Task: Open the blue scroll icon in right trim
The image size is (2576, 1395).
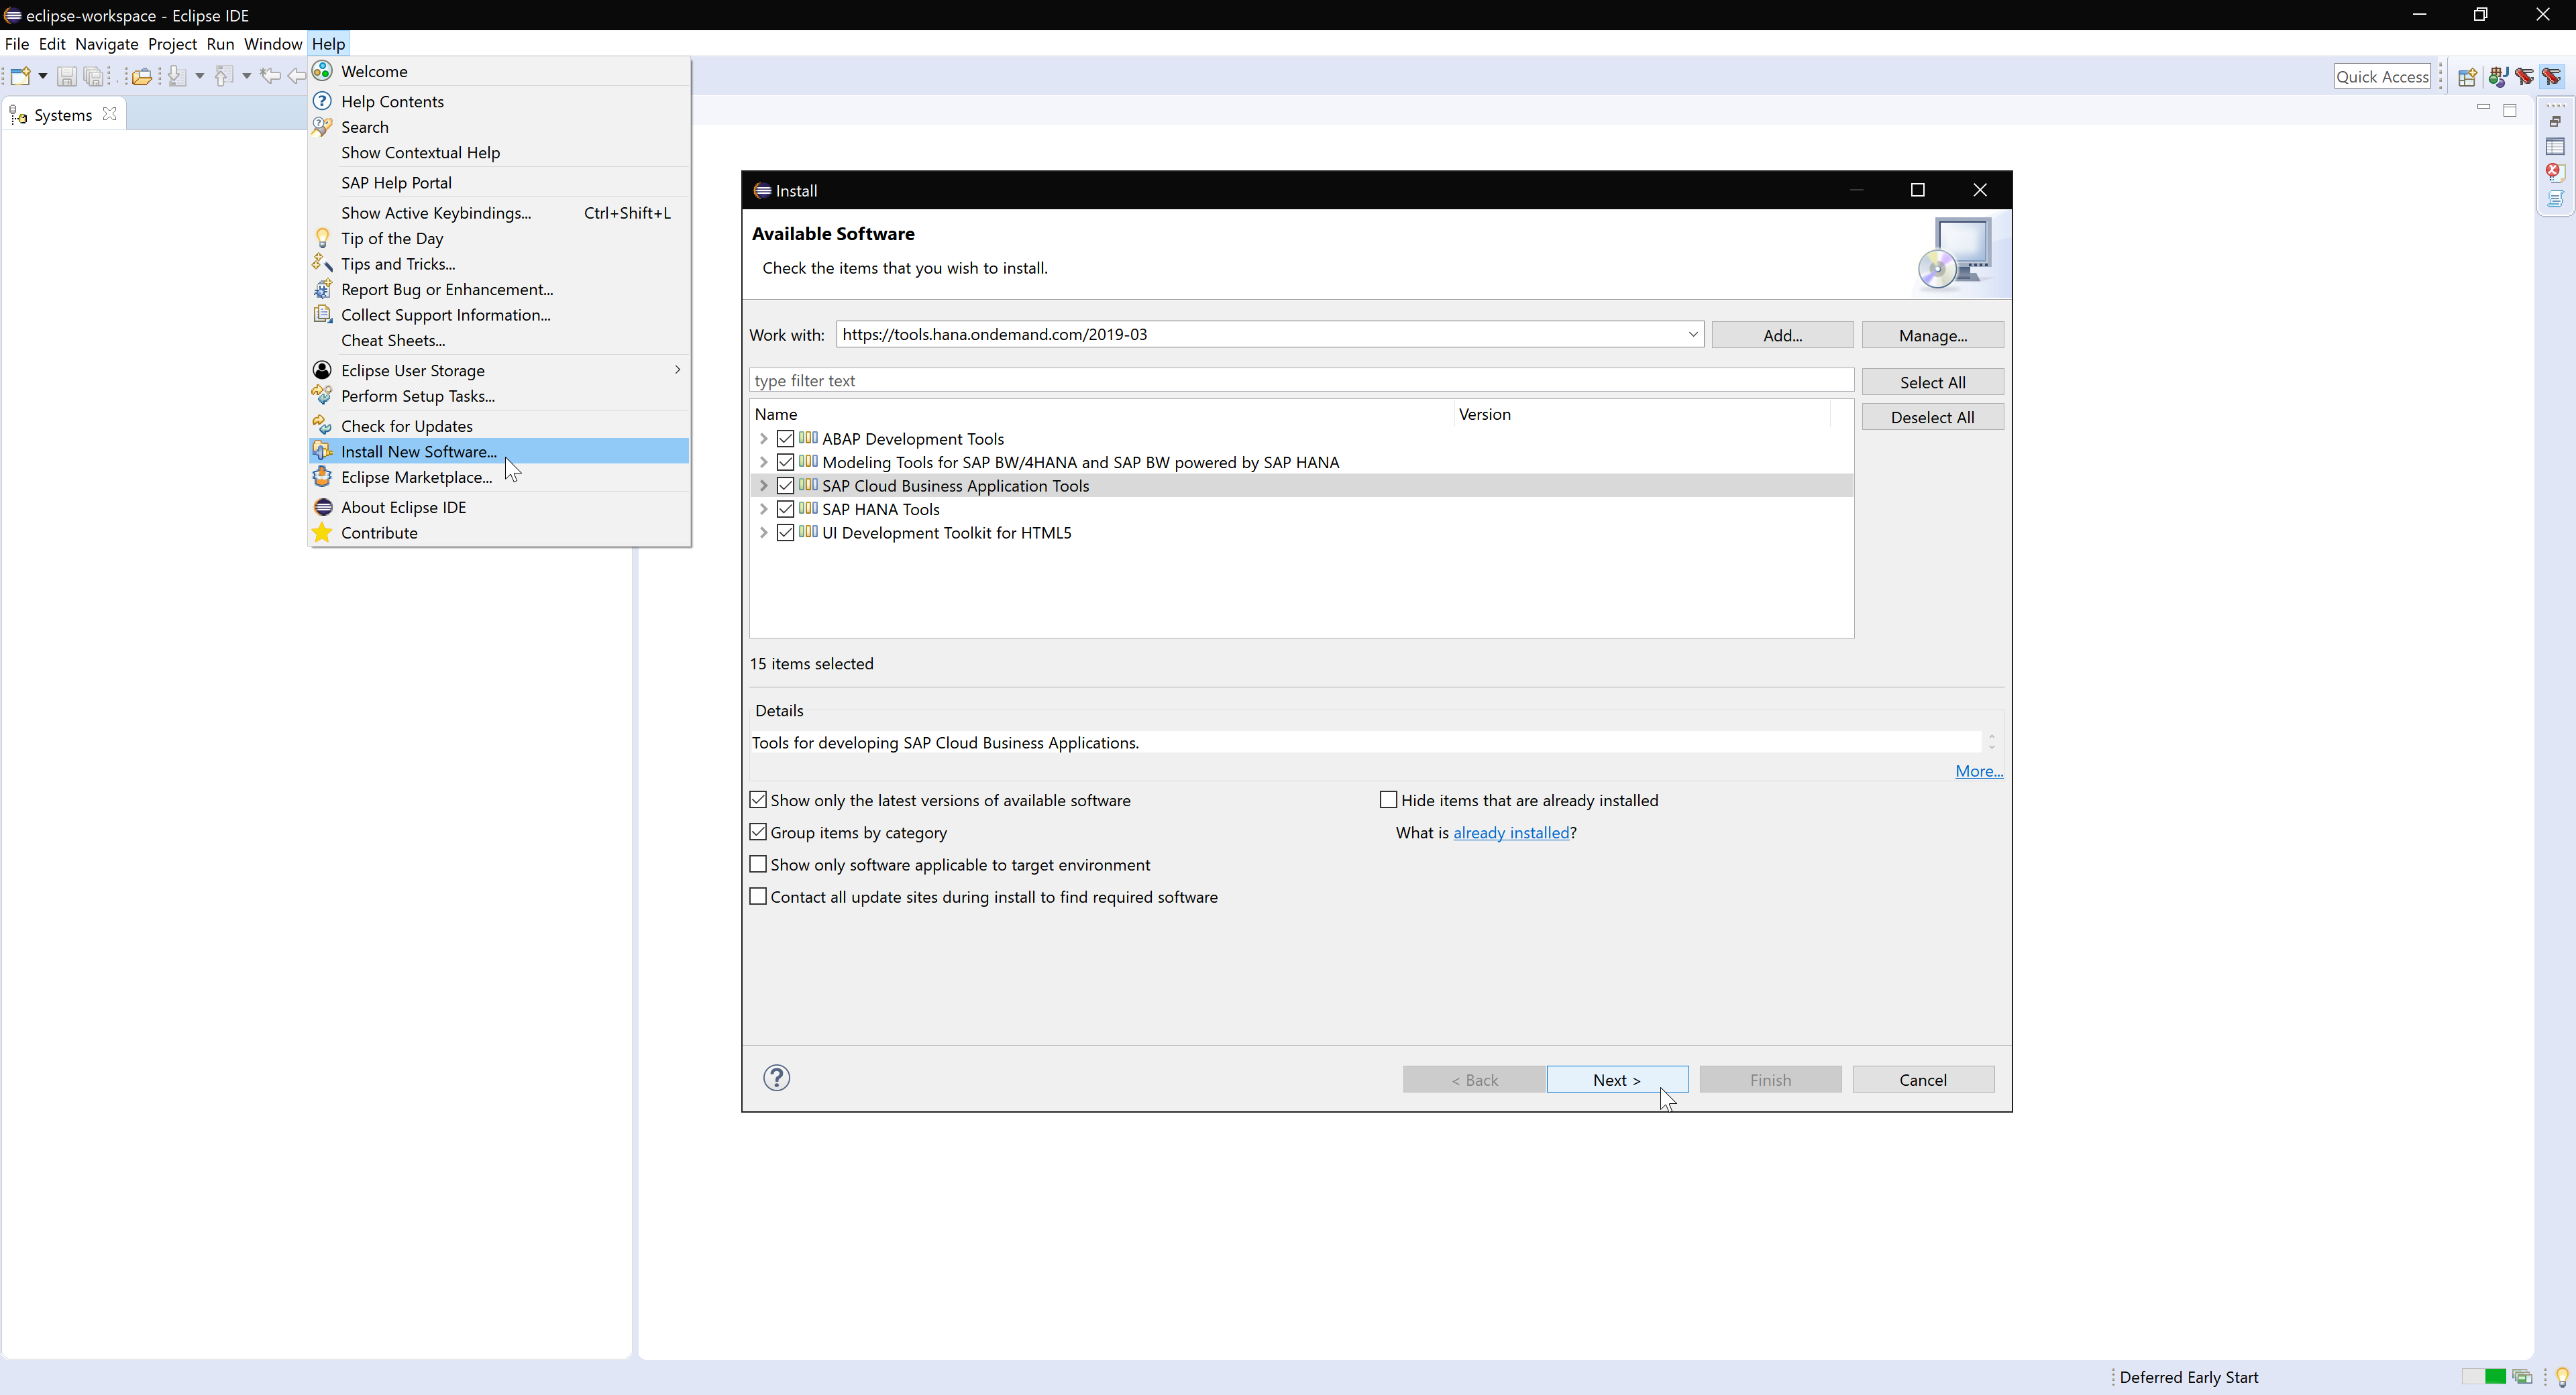Action: tap(2555, 198)
